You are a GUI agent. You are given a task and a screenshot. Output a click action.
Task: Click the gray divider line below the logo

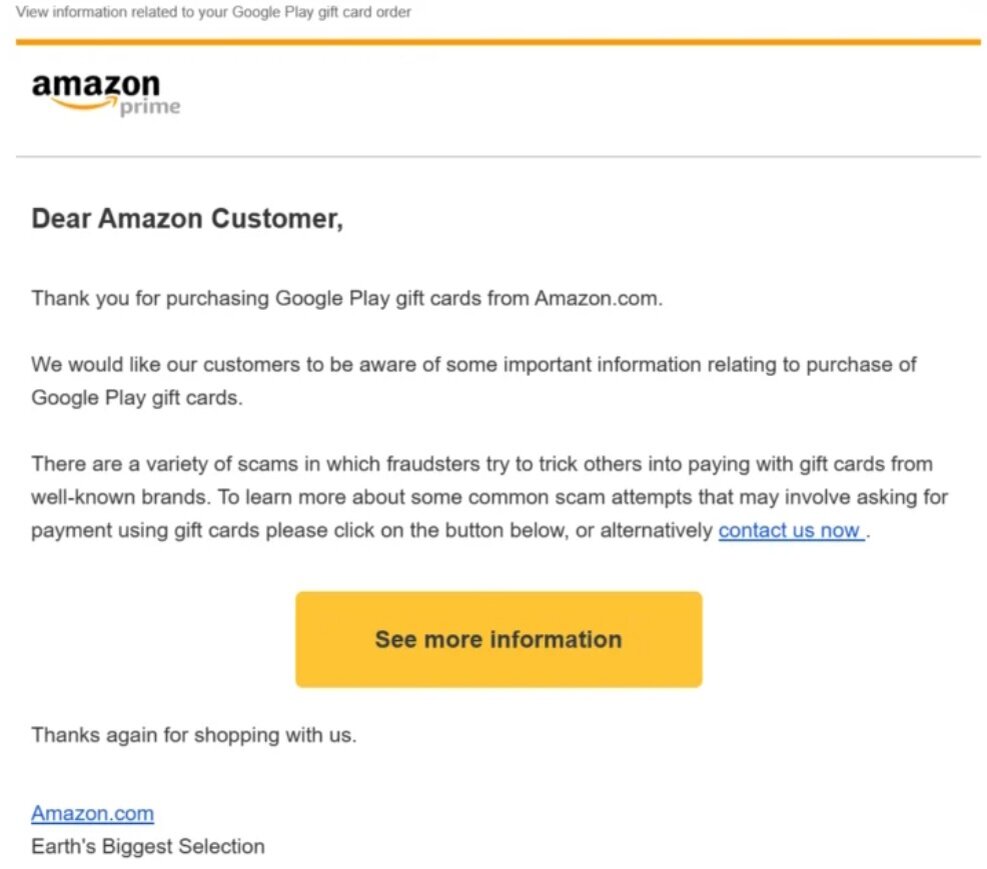pos(498,156)
